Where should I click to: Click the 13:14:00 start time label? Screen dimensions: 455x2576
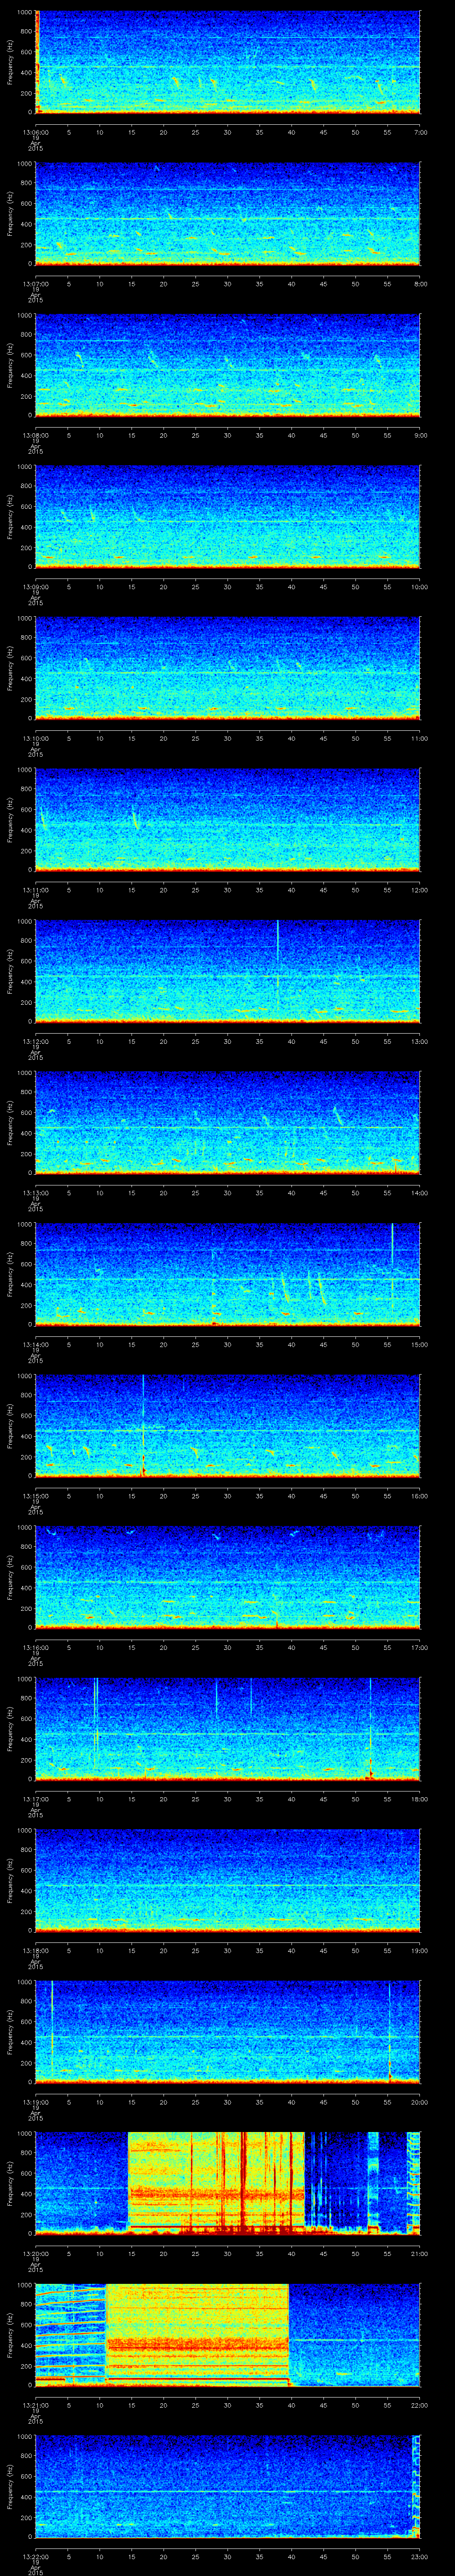35,1344
